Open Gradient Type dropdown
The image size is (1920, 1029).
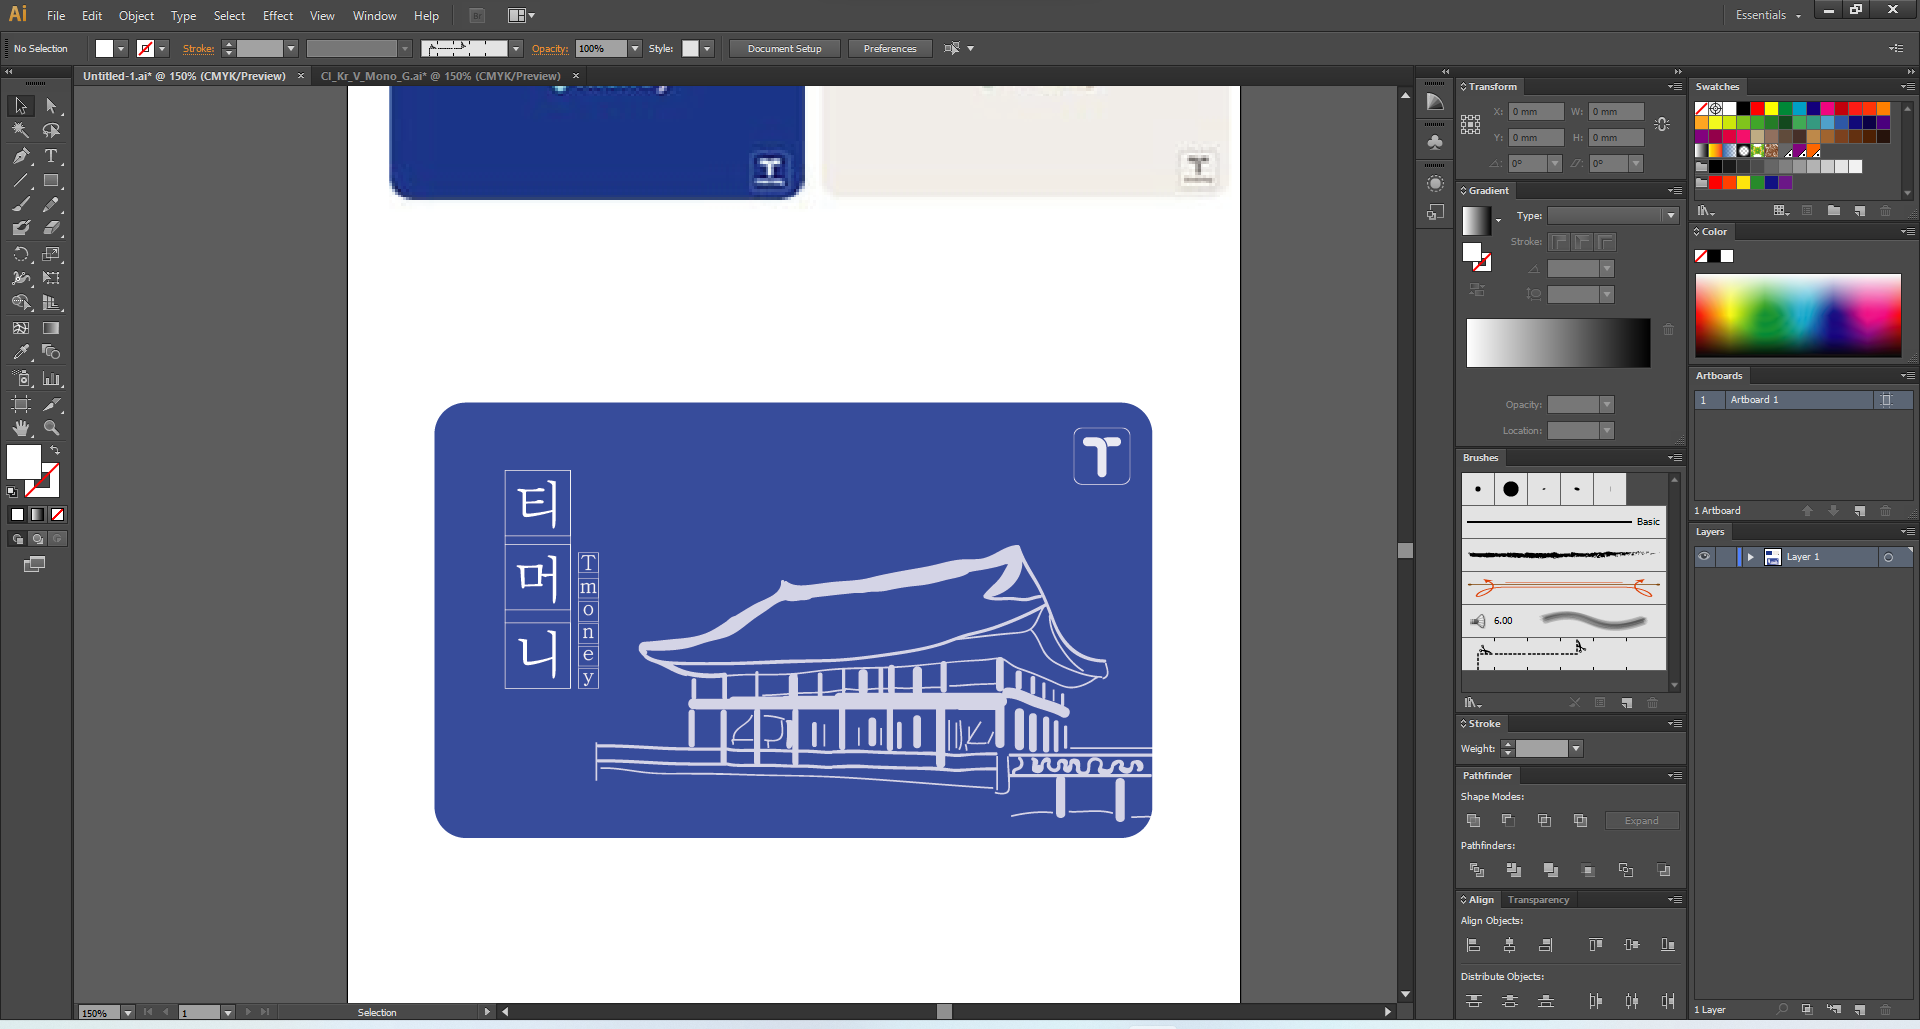(1670, 216)
